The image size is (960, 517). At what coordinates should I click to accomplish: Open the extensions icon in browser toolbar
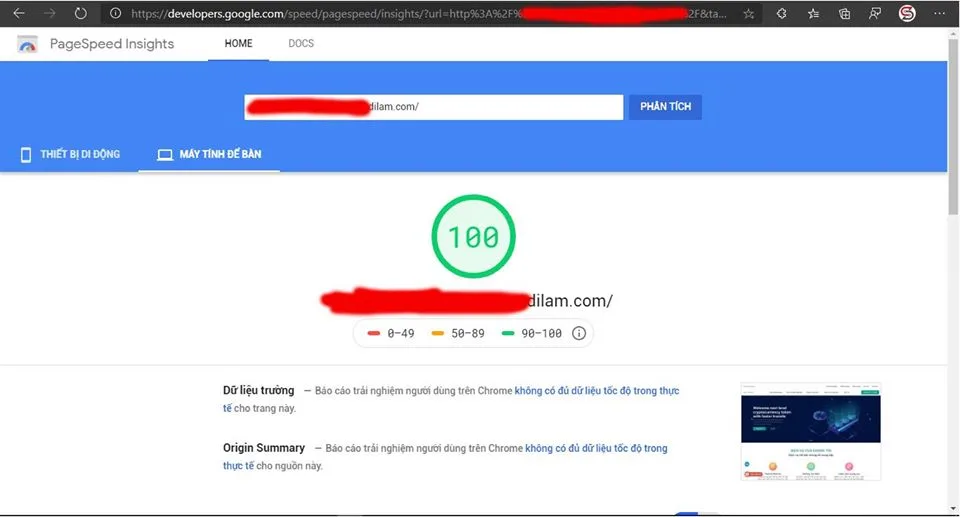coord(781,13)
